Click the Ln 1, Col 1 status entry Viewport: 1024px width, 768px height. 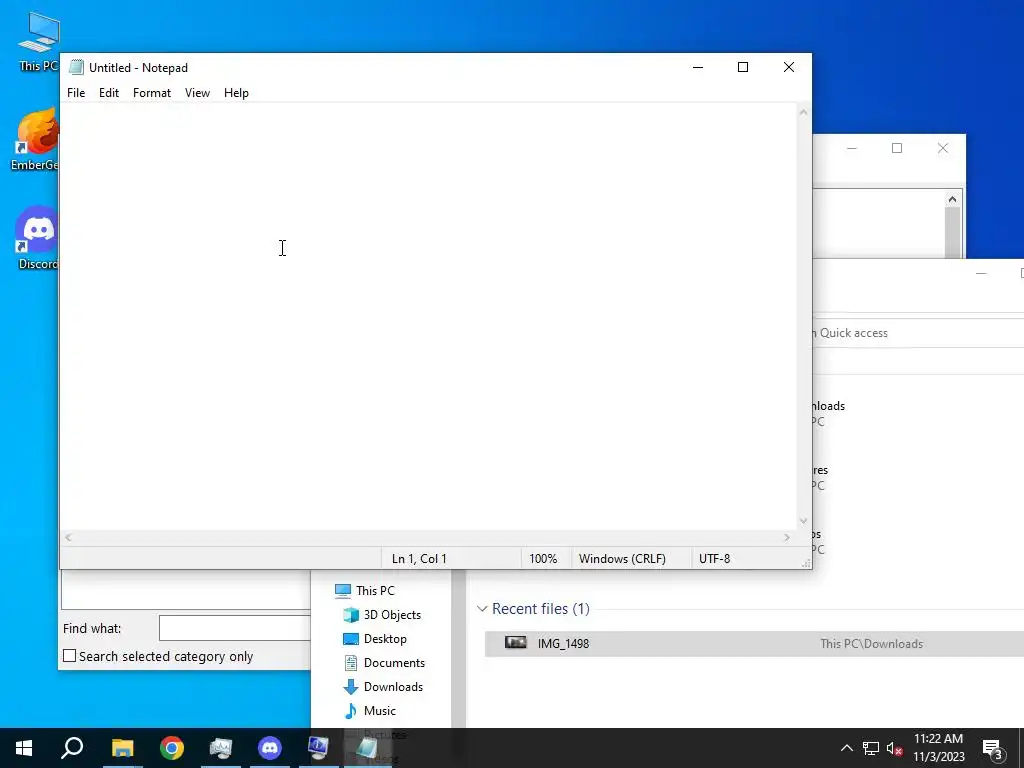tap(419, 558)
